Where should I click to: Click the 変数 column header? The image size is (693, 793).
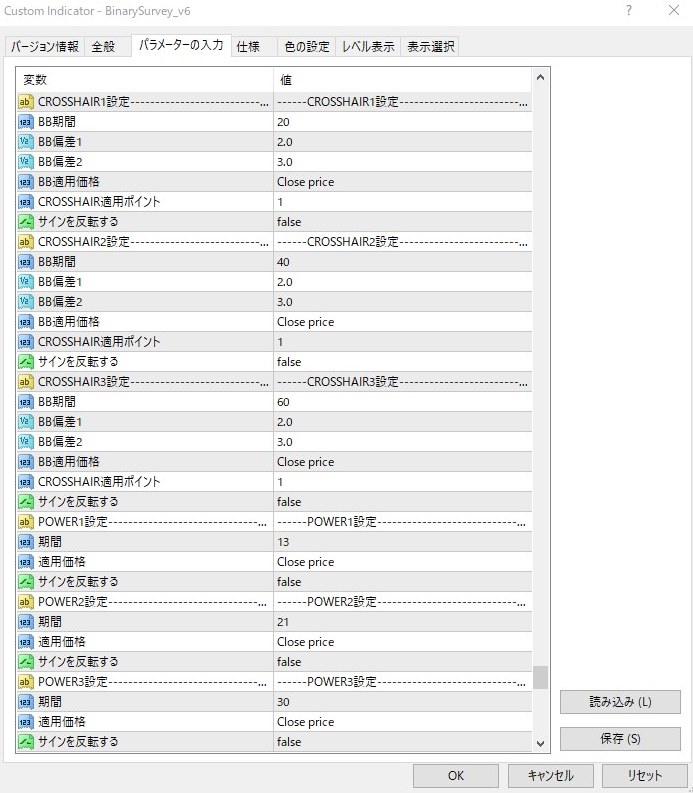click(x=145, y=80)
